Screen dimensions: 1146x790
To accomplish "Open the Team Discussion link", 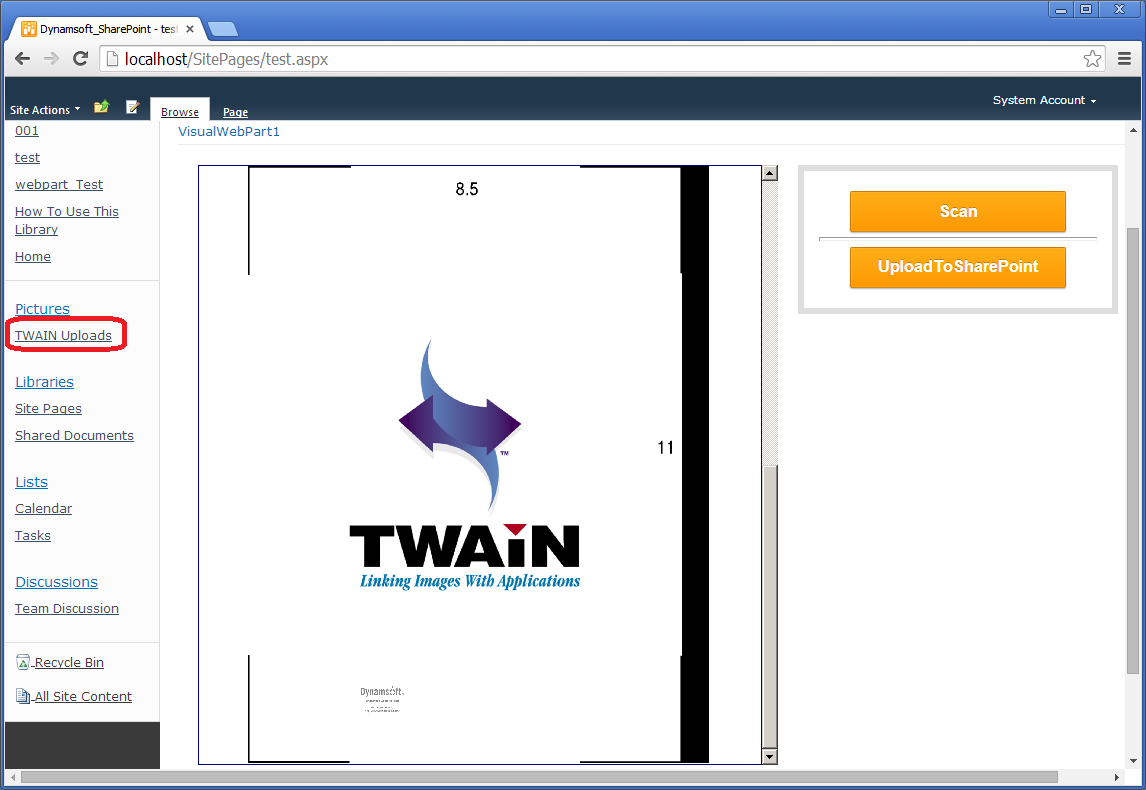I will click(67, 609).
